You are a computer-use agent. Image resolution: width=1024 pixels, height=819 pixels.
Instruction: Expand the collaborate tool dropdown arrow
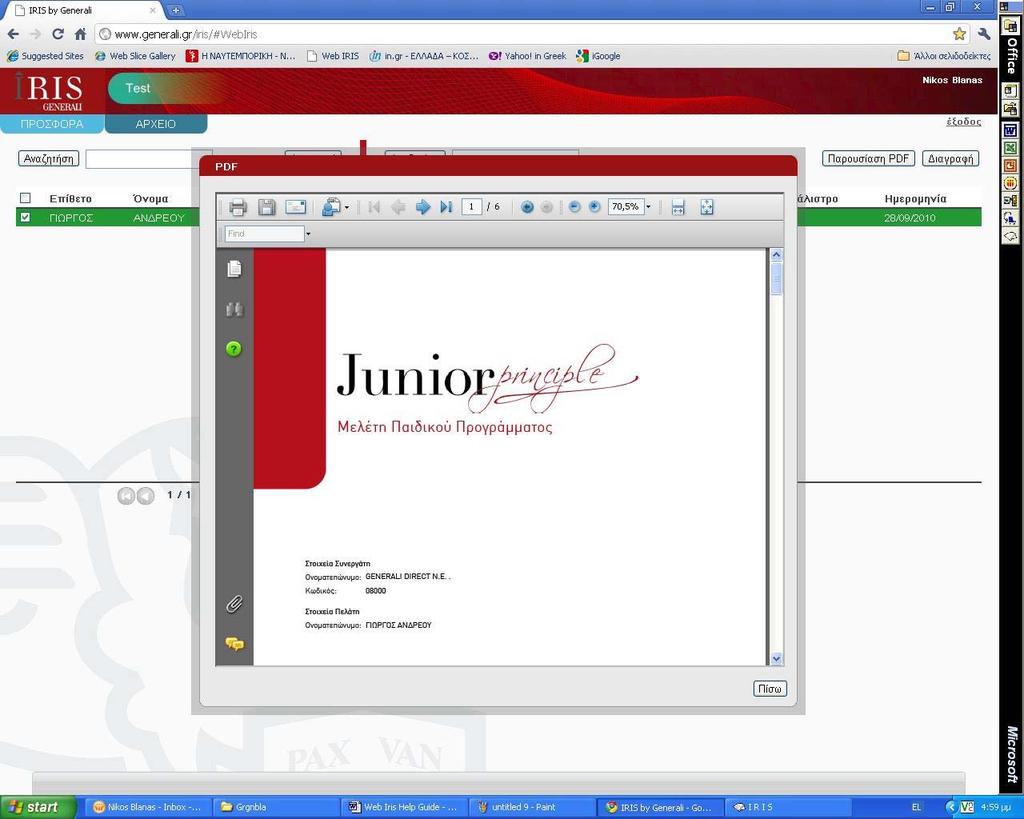tap(347, 208)
